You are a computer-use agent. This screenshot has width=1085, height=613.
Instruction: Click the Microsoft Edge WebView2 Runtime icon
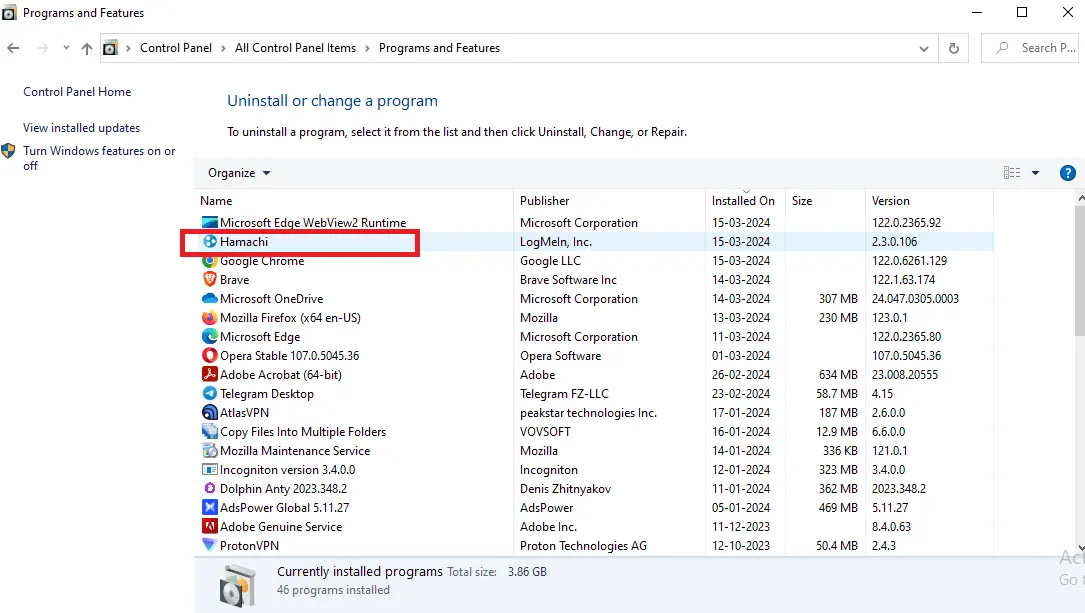(209, 223)
